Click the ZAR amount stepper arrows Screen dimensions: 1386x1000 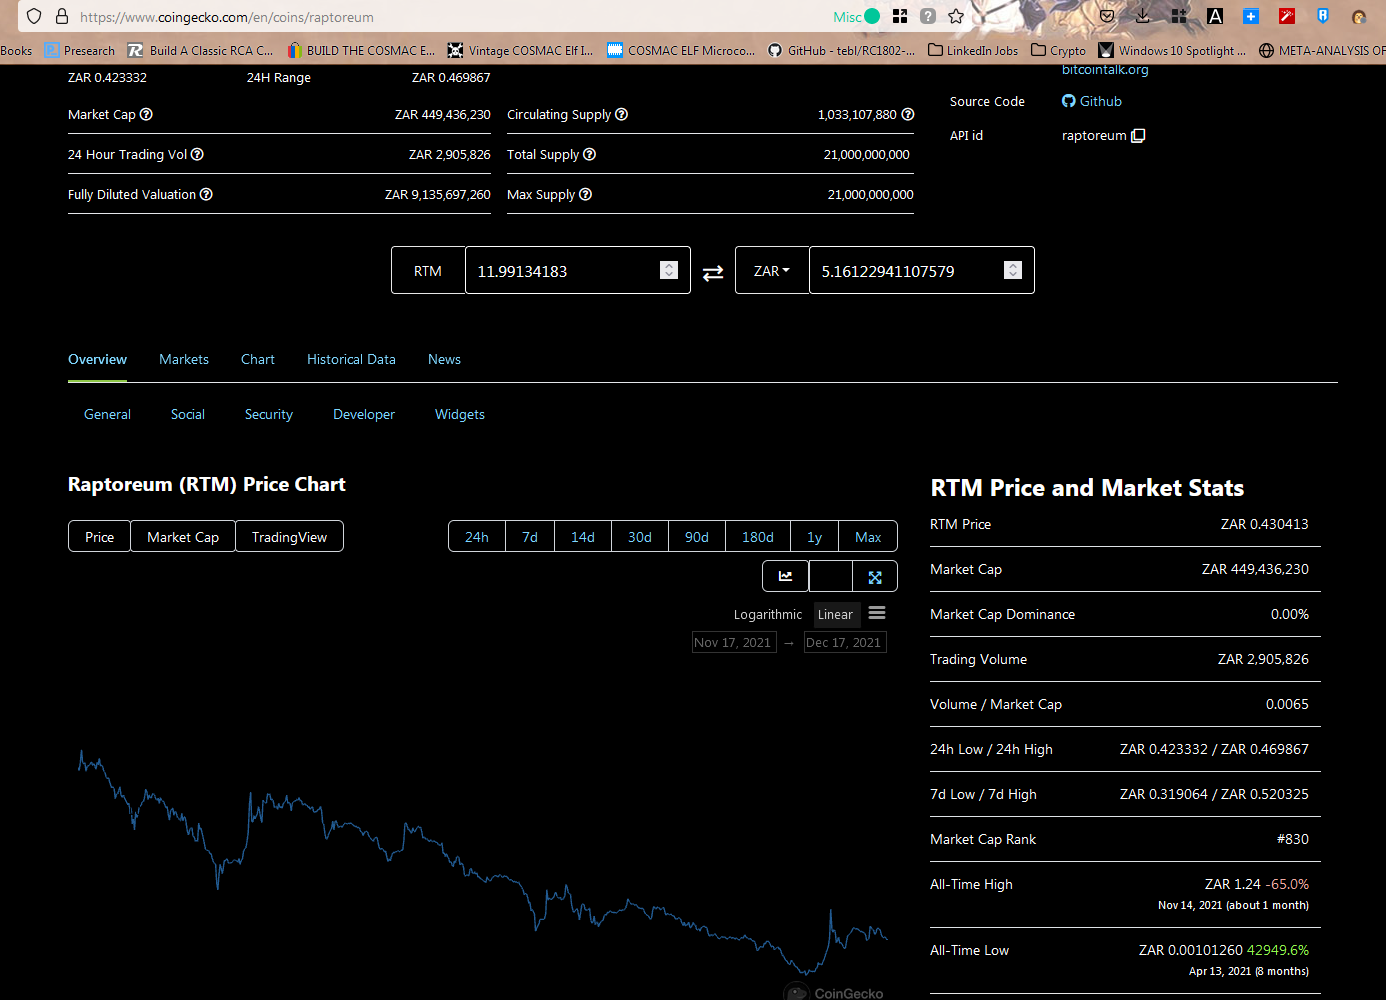(1013, 270)
